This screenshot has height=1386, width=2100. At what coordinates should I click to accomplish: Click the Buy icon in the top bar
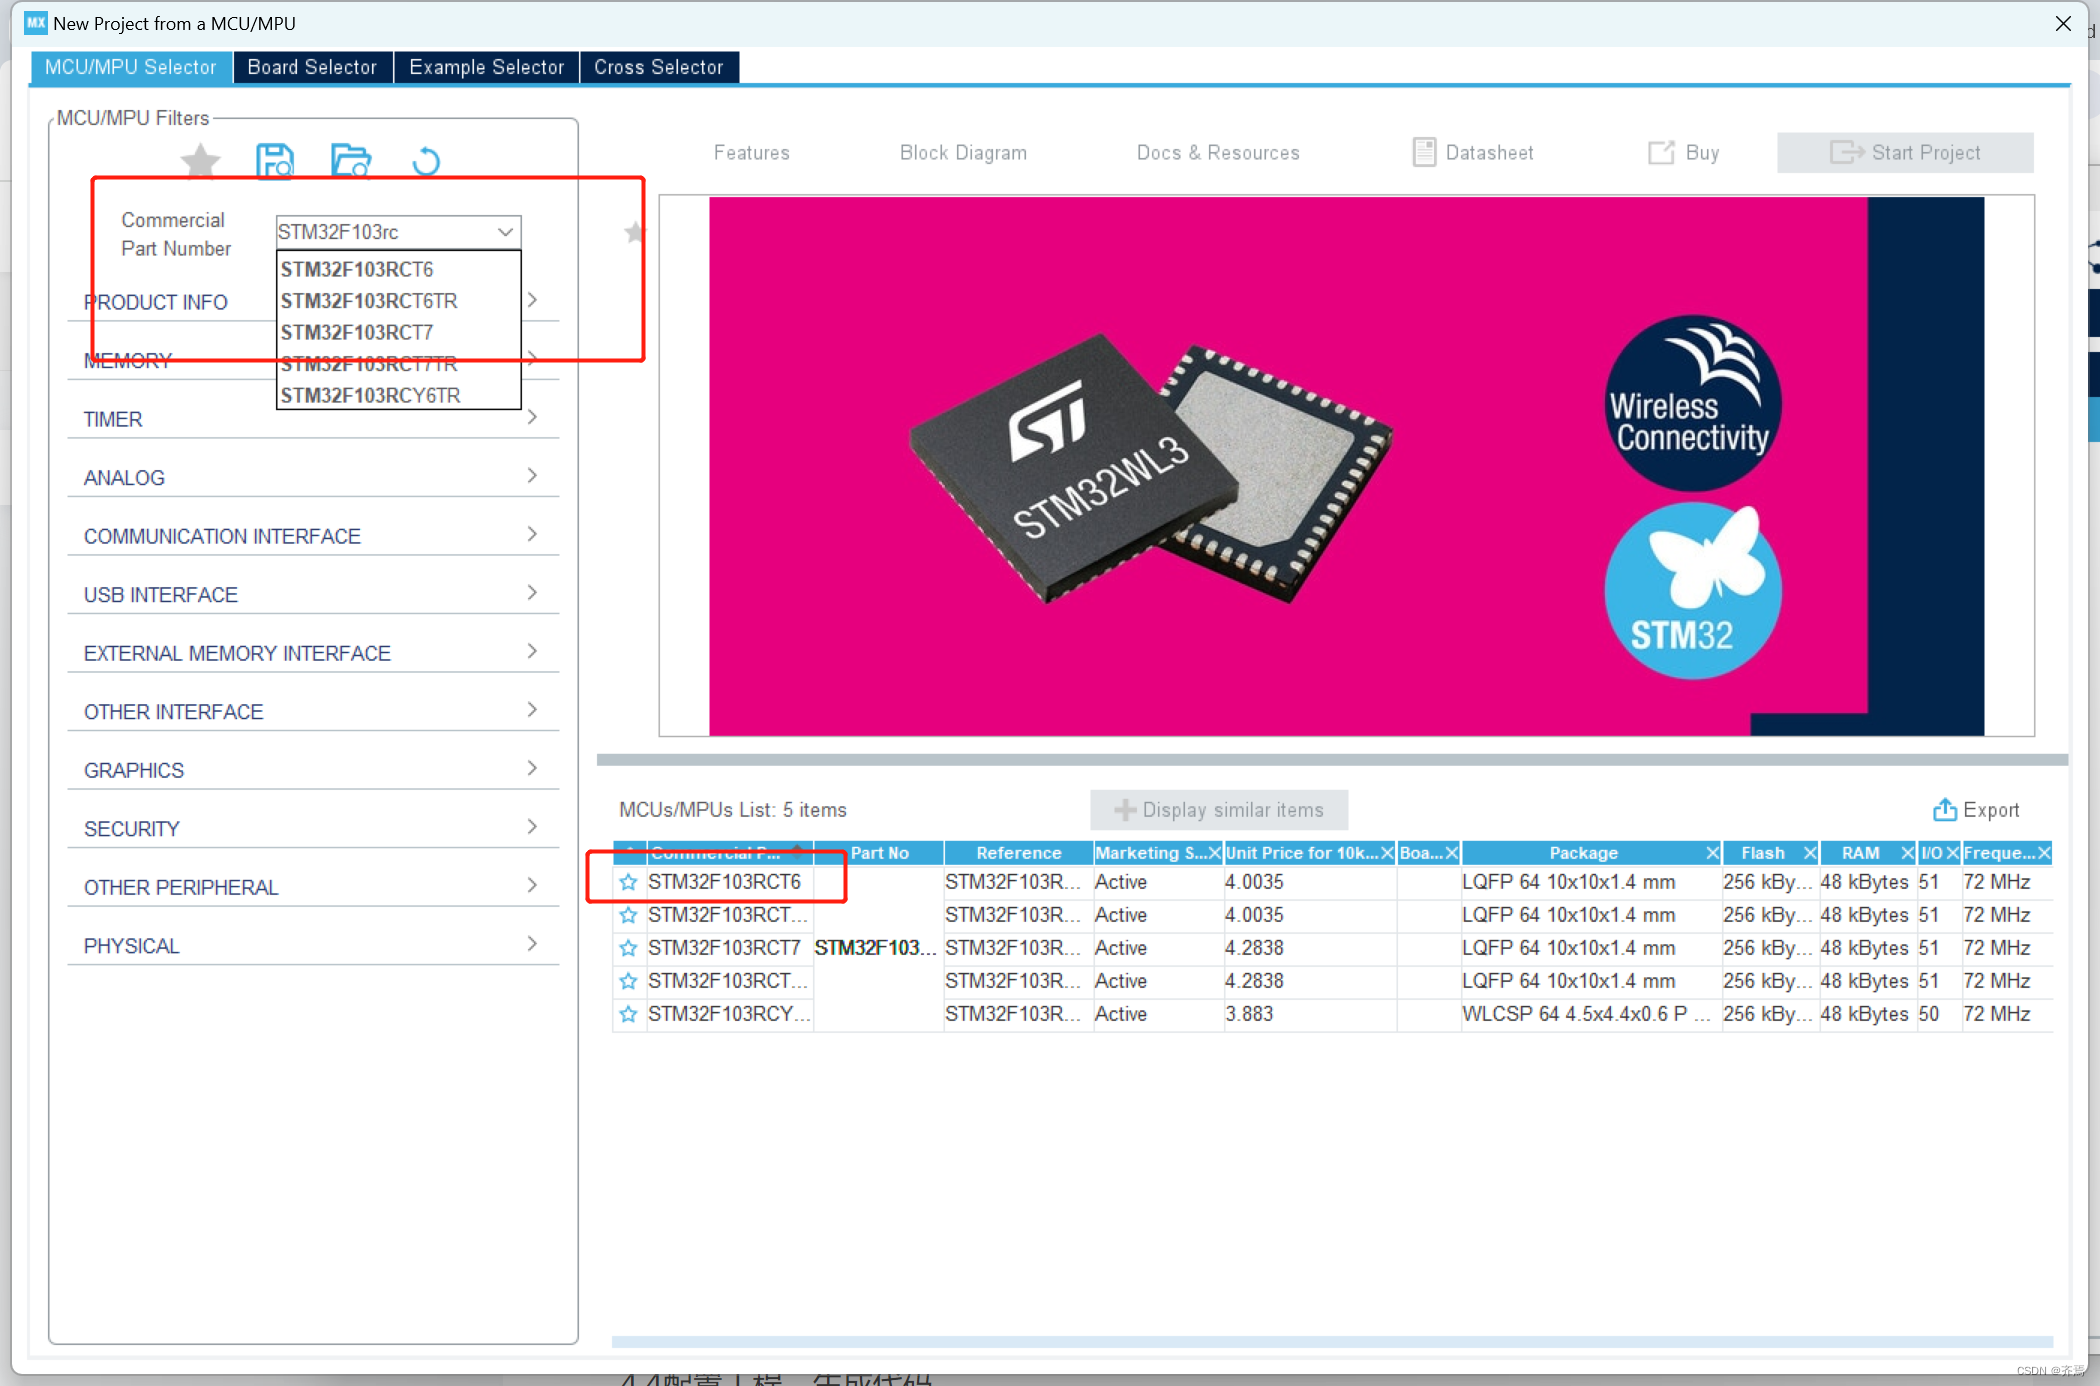click(1661, 152)
